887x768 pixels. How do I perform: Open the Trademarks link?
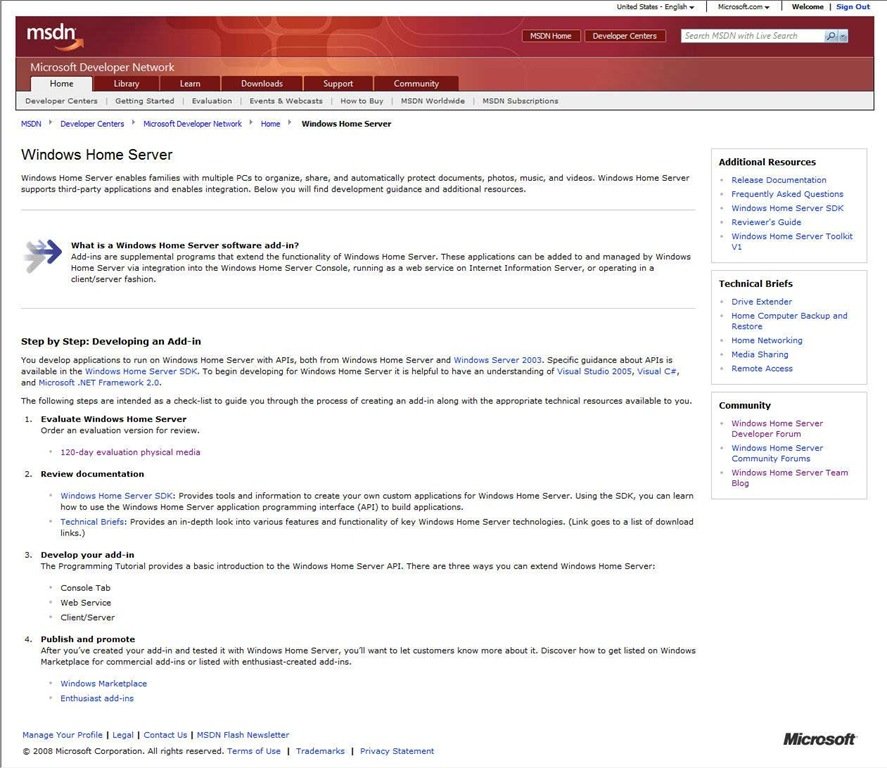pos(320,752)
